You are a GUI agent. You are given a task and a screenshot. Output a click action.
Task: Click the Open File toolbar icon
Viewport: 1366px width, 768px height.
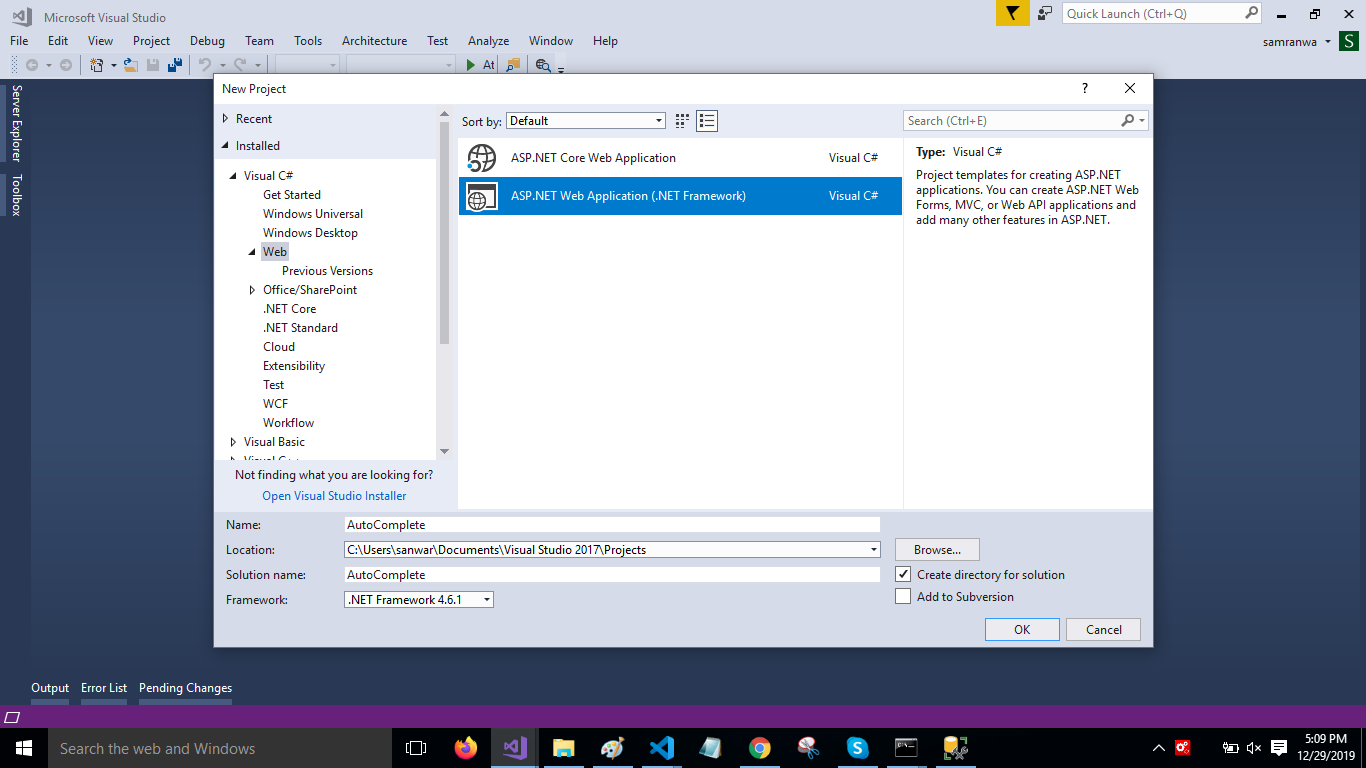pyautogui.click(x=130, y=65)
